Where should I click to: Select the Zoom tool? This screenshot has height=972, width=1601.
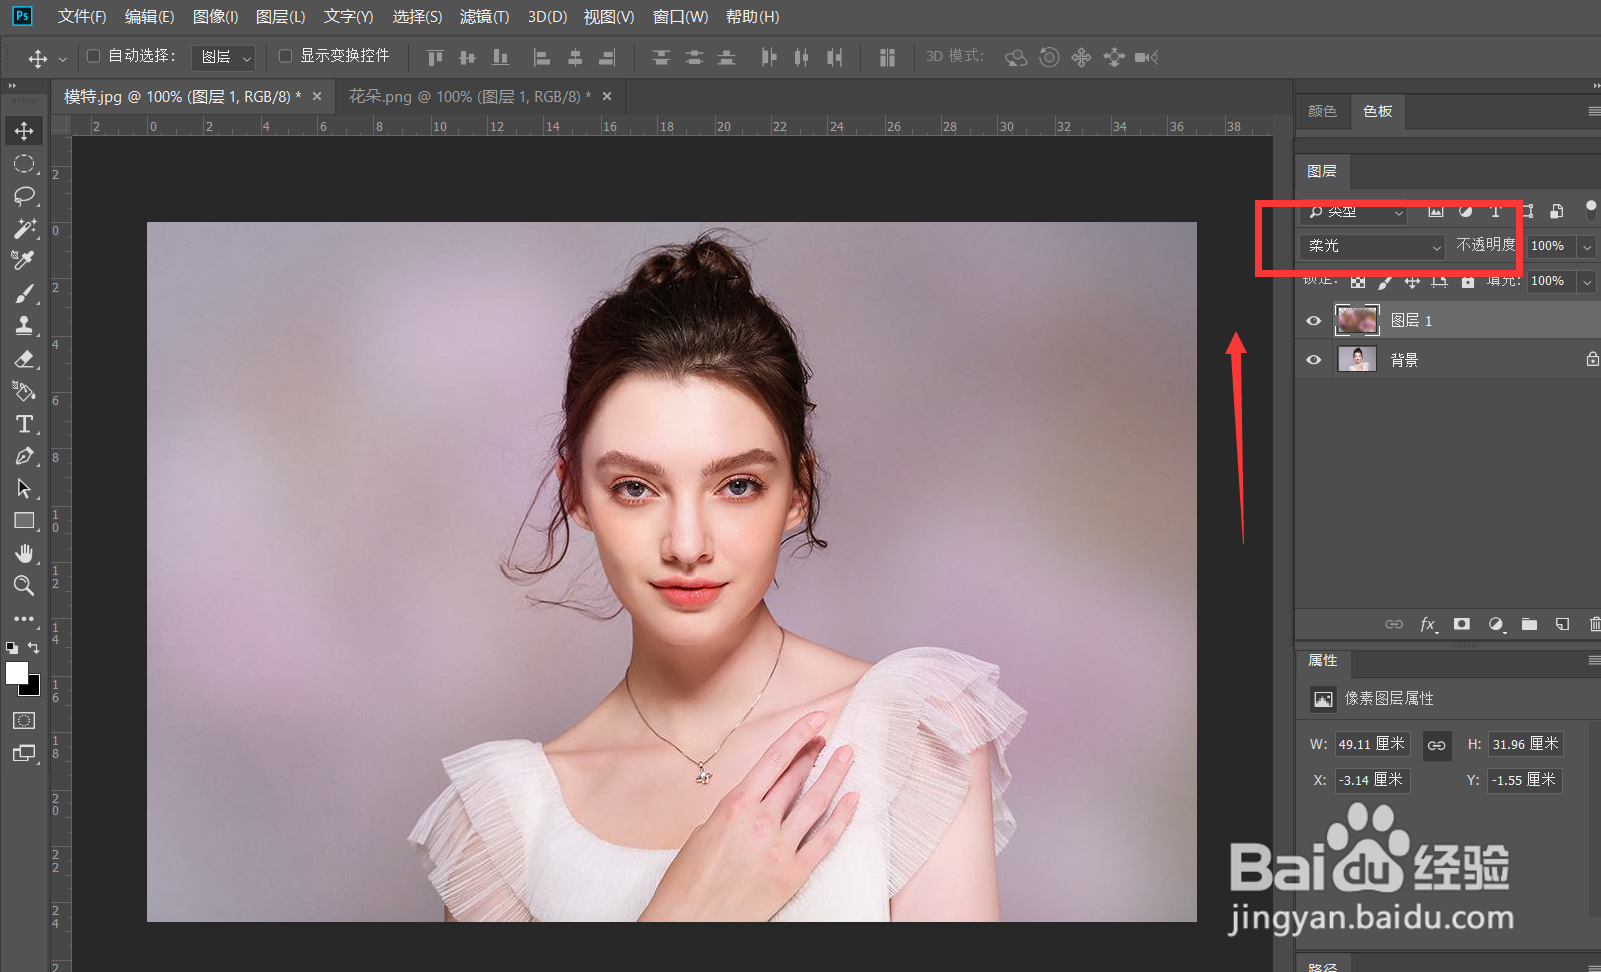[24, 586]
